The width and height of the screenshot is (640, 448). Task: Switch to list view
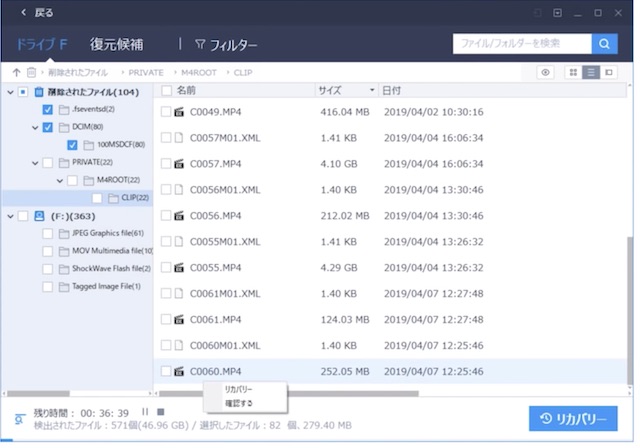pos(591,73)
